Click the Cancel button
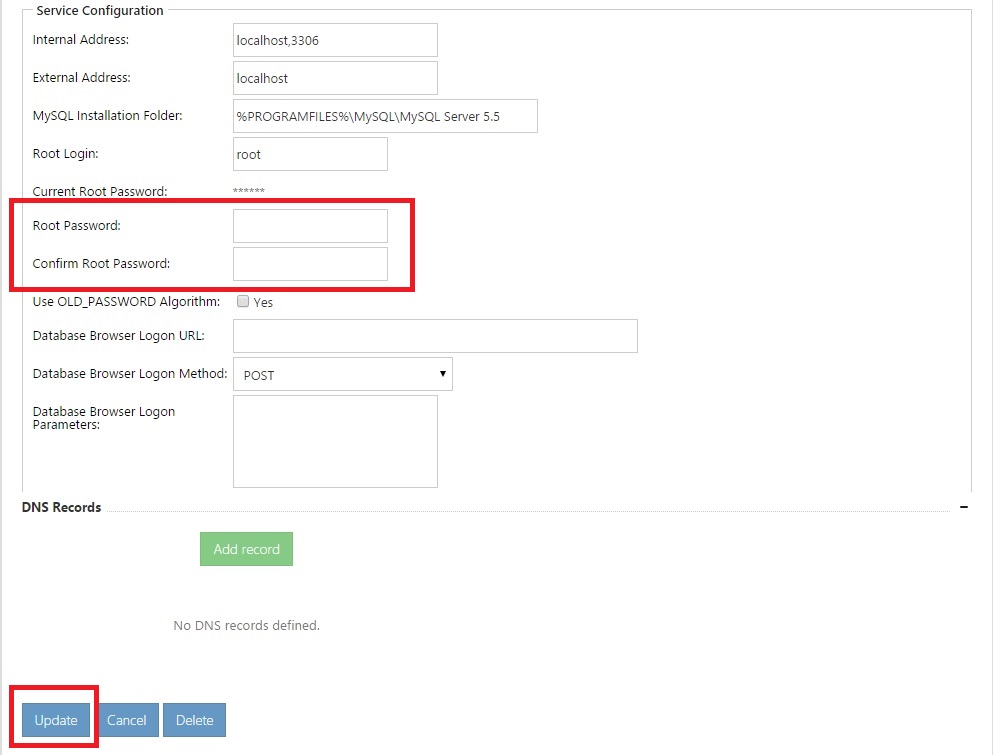 pyautogui.click(x=127, y=720)
